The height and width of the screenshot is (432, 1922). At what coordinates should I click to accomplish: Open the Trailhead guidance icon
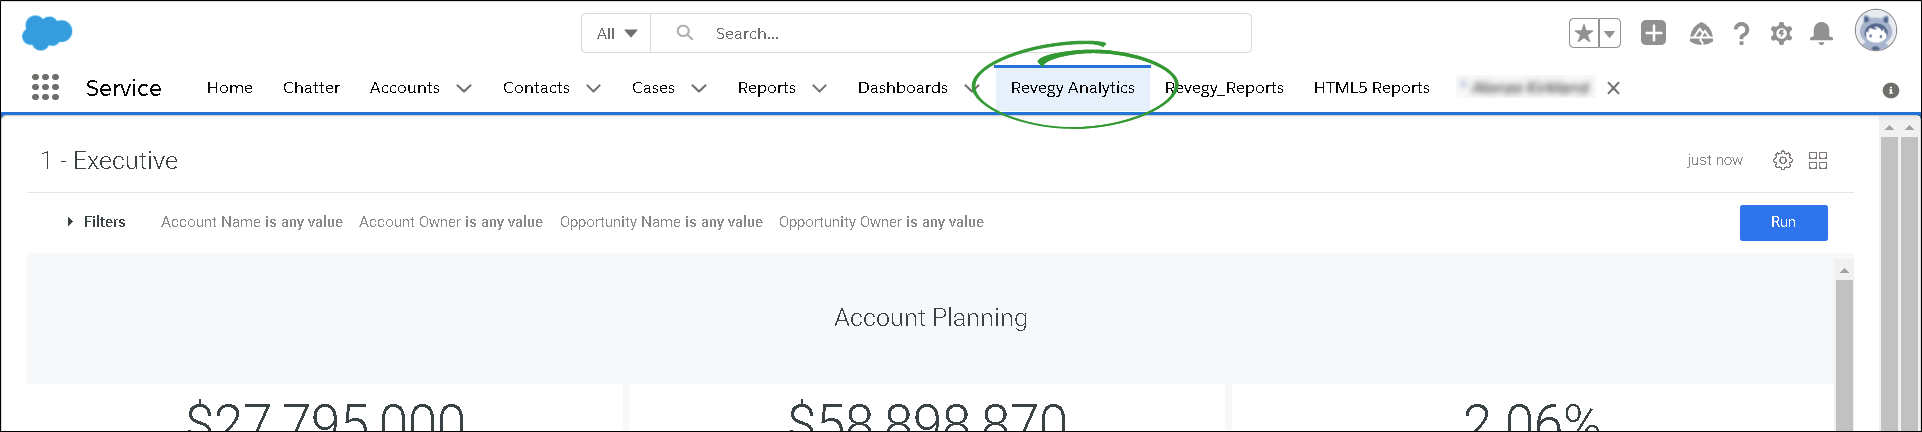click(x=1701, y=34)
